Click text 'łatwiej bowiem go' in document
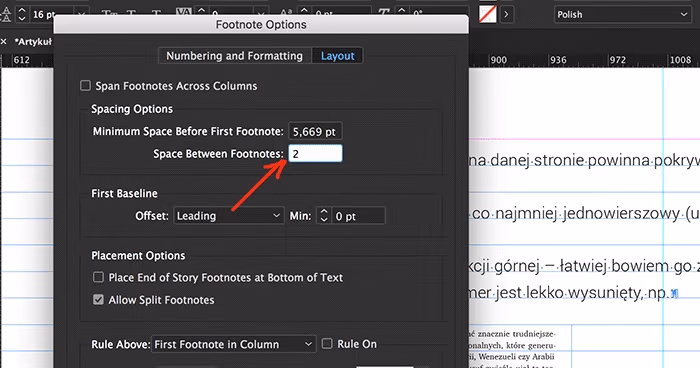This screenshot has height=368, width=700. 625,266
